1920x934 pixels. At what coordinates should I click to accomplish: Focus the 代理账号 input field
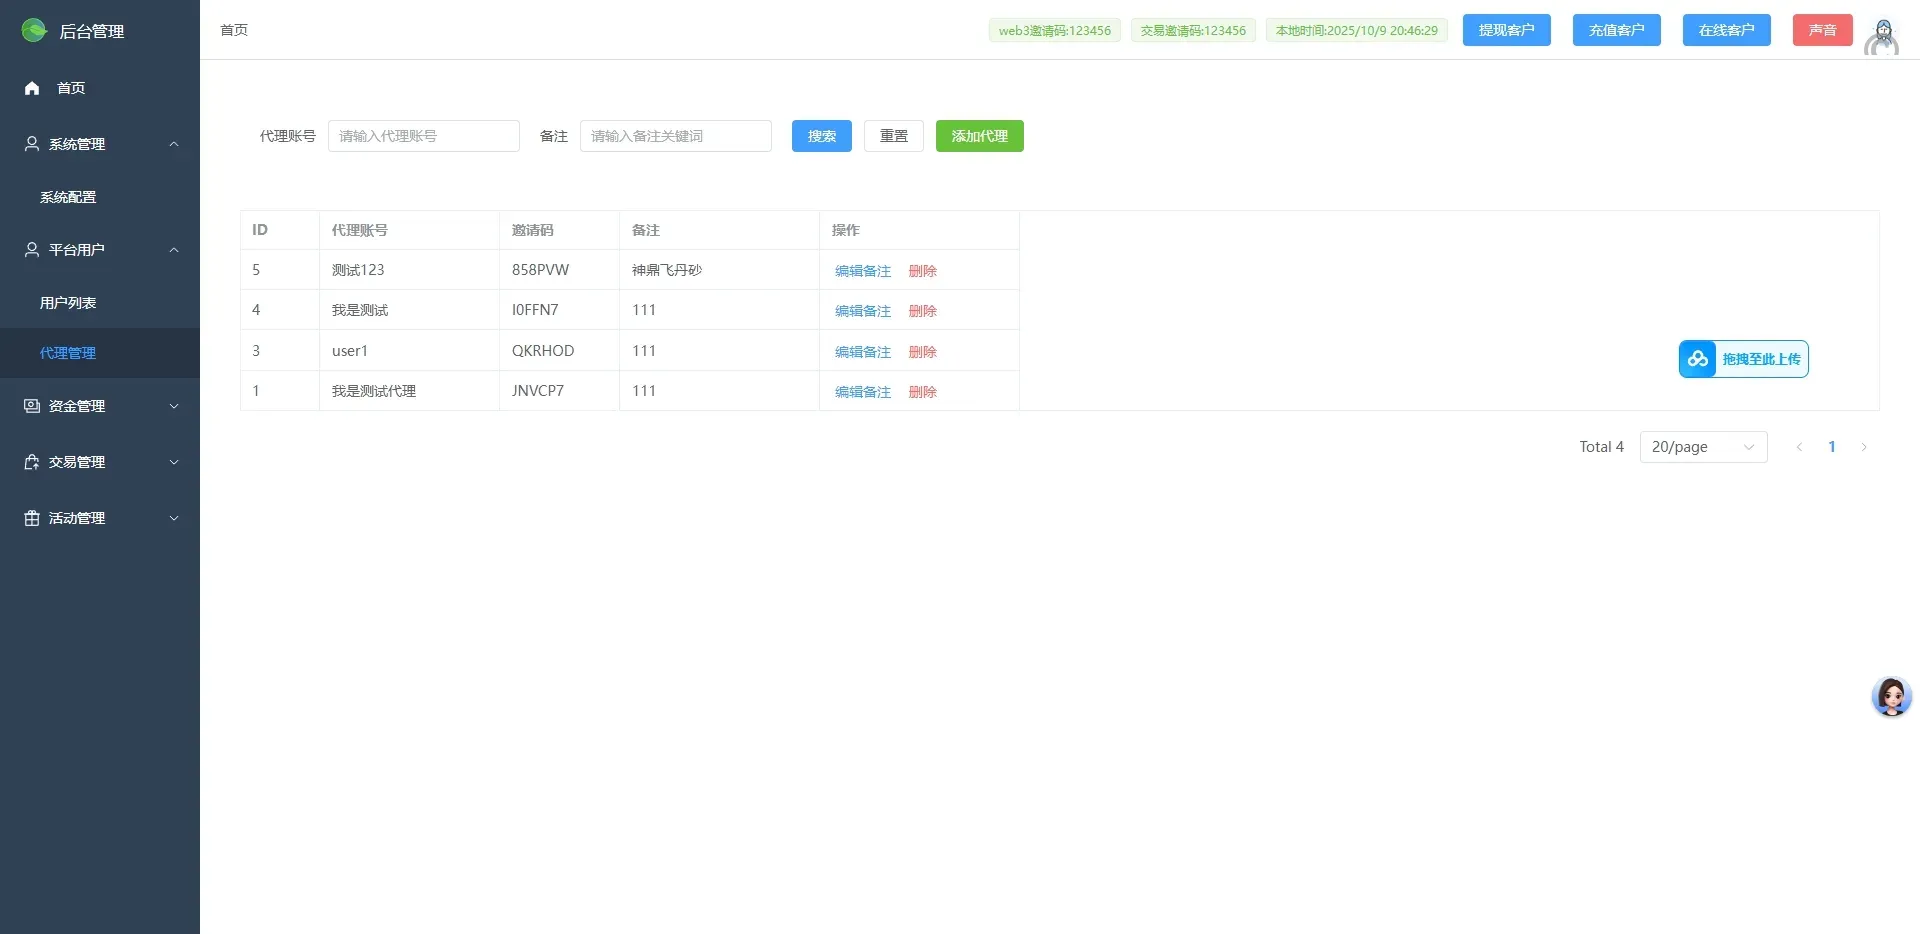tap(423, 136)
